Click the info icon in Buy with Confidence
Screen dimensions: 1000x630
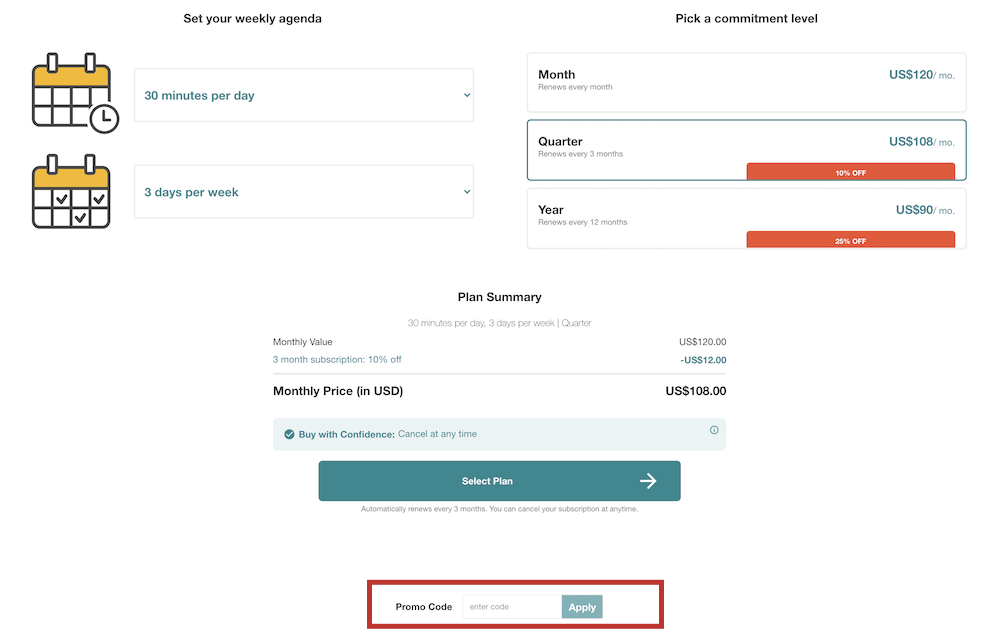[714, 430]
